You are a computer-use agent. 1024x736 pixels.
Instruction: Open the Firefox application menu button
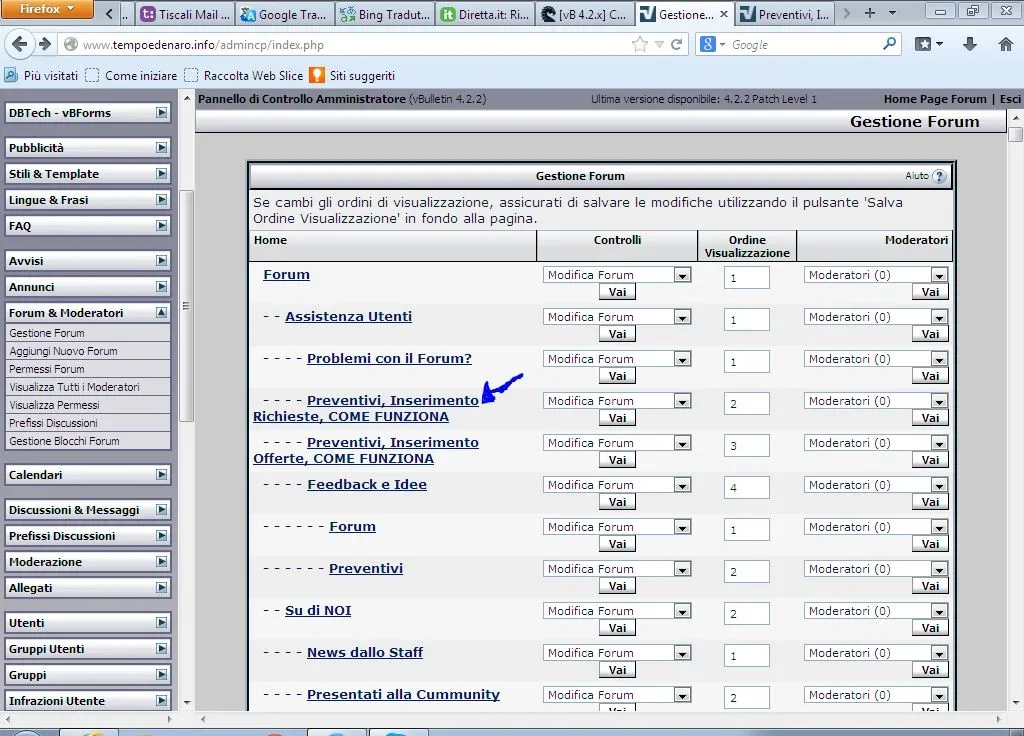coord(47,9)
